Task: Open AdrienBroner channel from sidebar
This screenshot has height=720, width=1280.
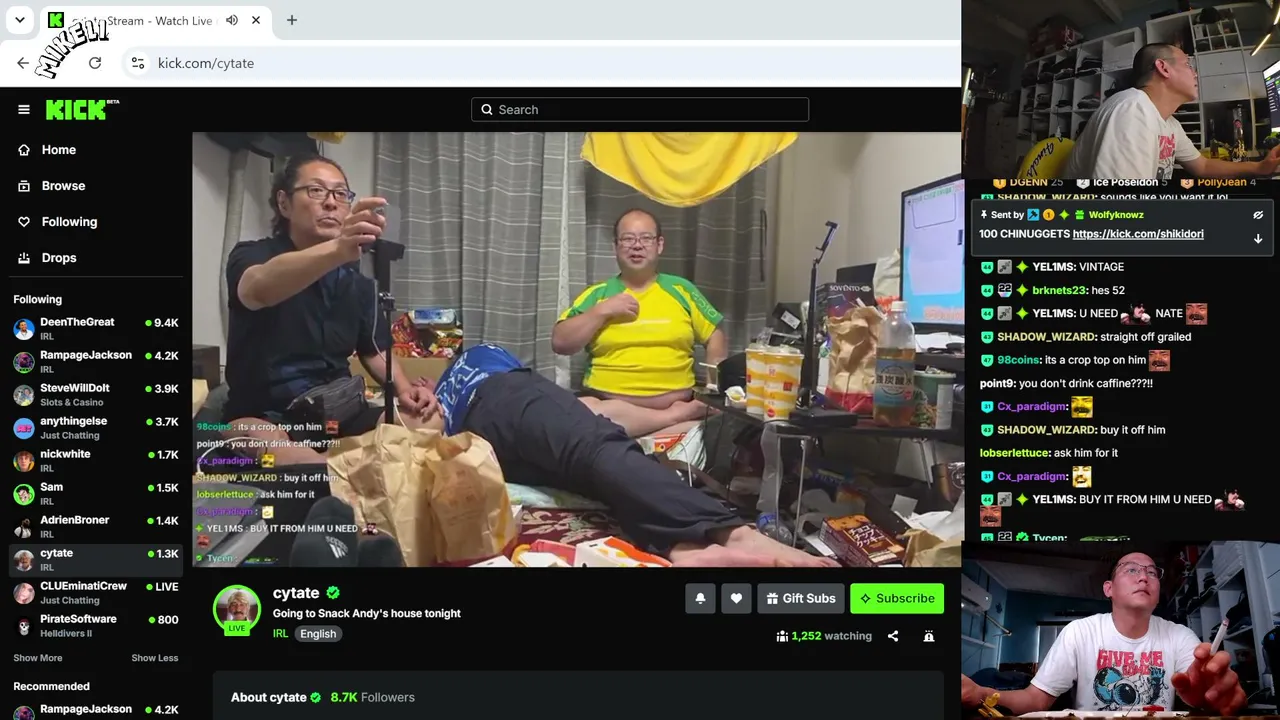Action: tap(96, 527)
